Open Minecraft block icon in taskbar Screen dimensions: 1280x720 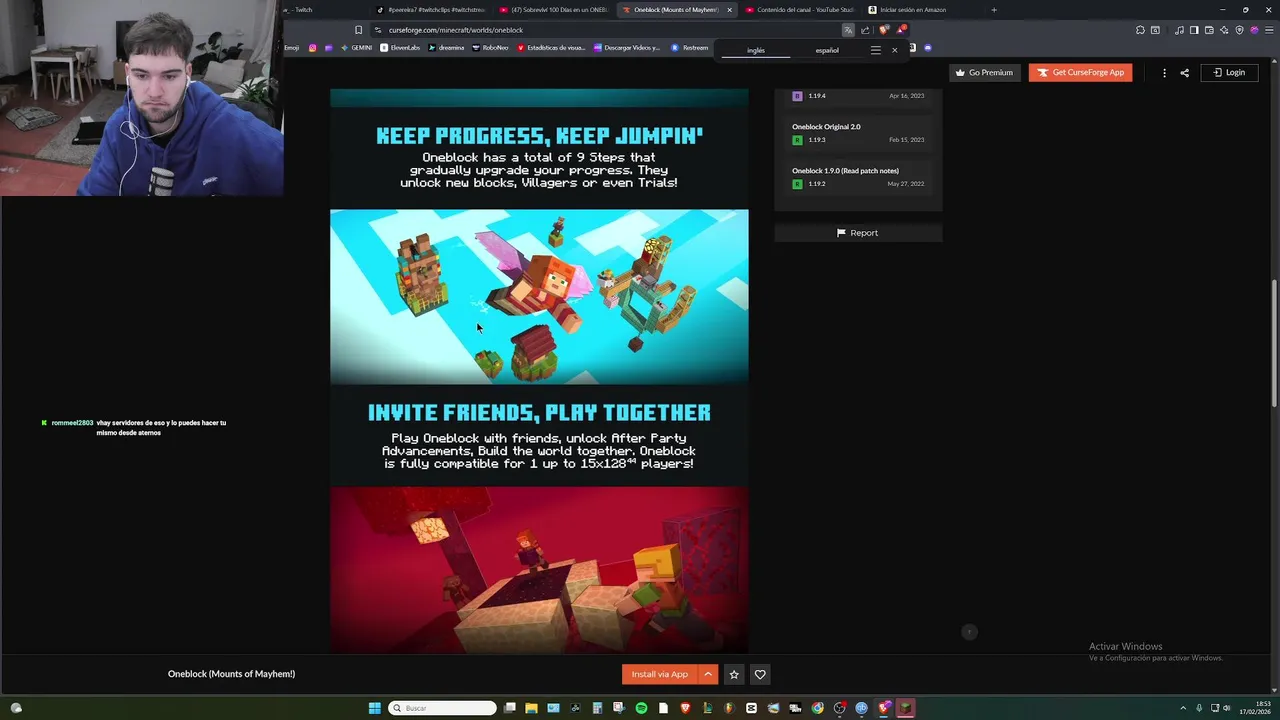pyautogui.click(x=905, y=708)
